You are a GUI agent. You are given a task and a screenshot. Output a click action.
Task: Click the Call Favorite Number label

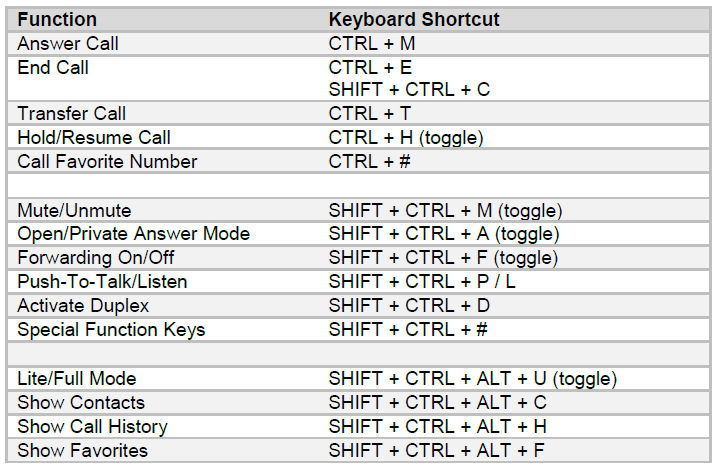click(107, 162)
